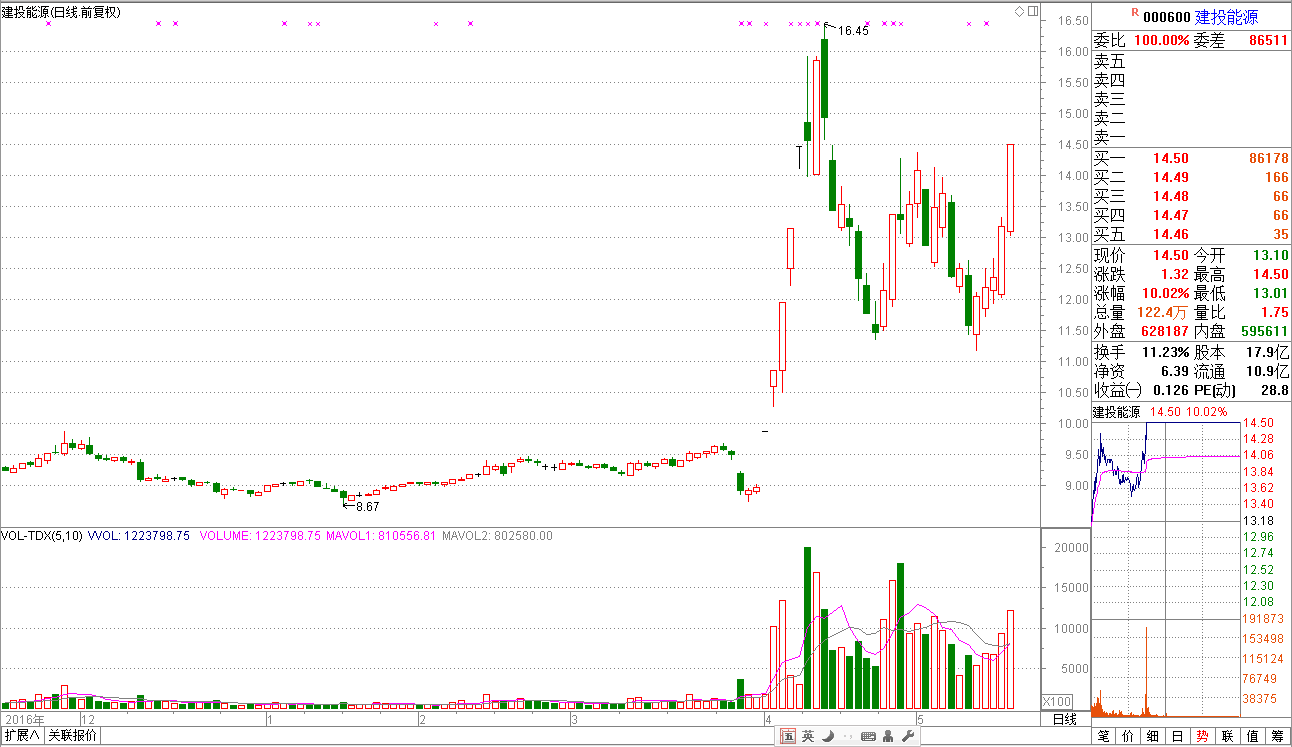This screenshot has height=747, width=1292.
Task: Click the 买一 volume 86178
Action: (x=1269, y=158)
